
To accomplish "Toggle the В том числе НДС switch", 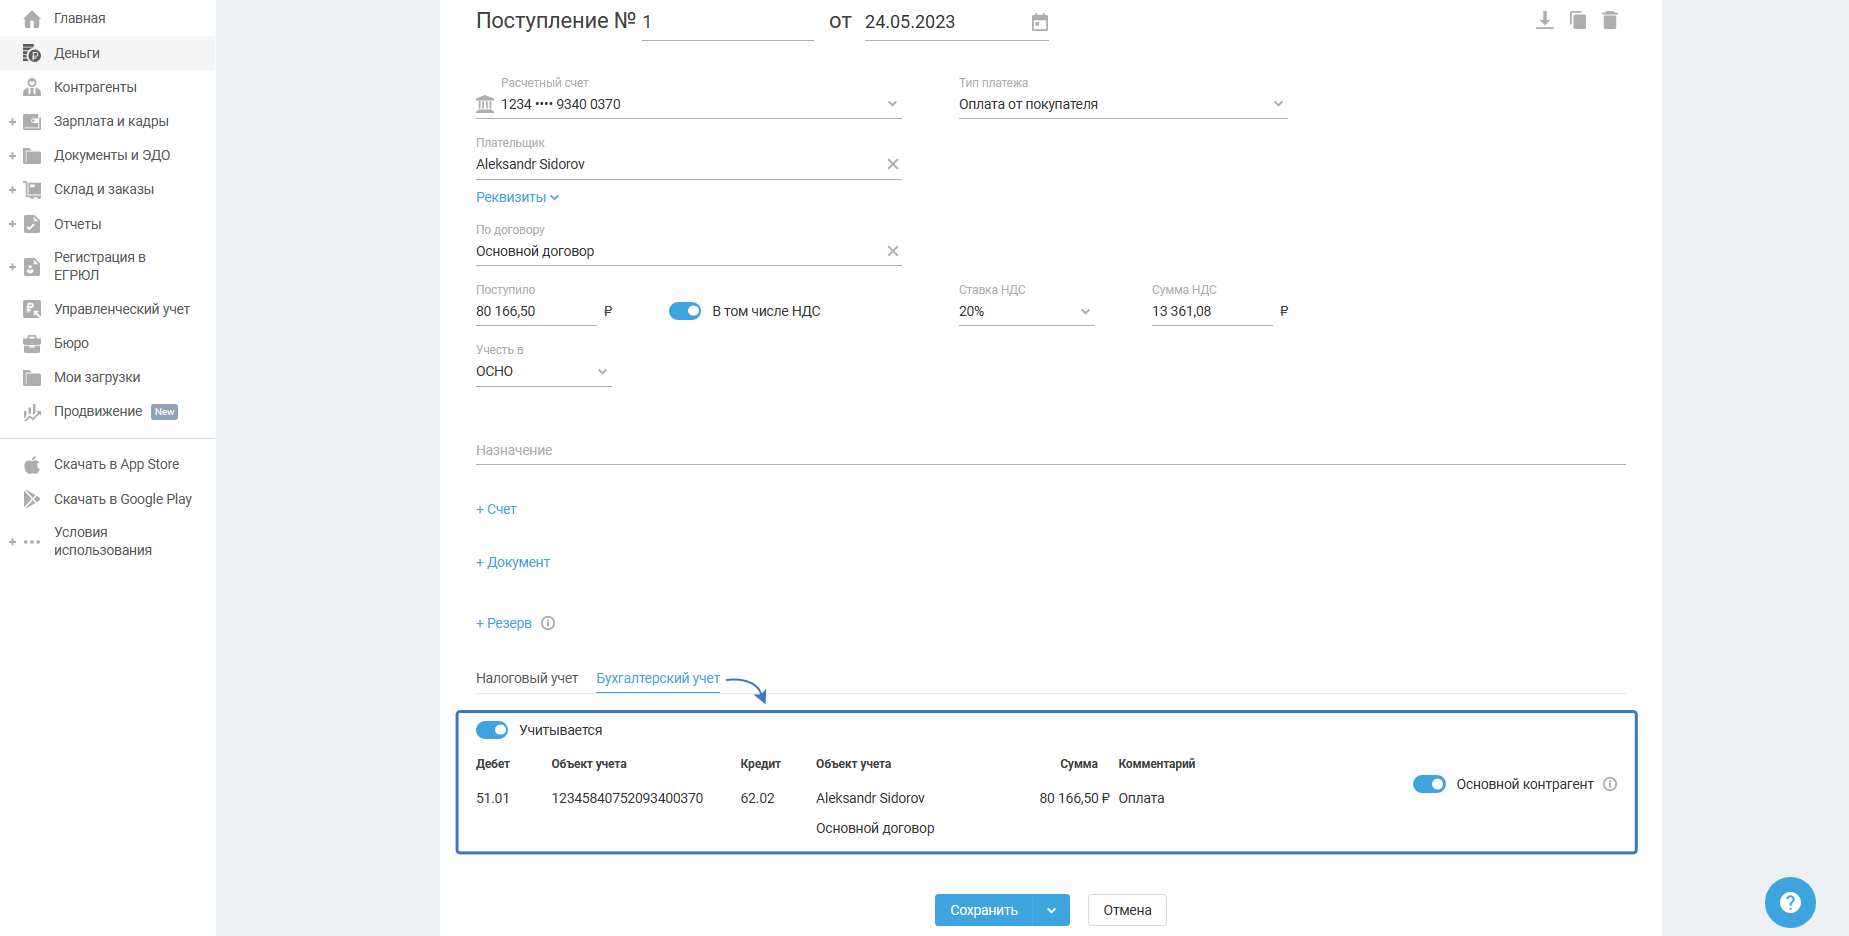I will [x=685, y=311].
